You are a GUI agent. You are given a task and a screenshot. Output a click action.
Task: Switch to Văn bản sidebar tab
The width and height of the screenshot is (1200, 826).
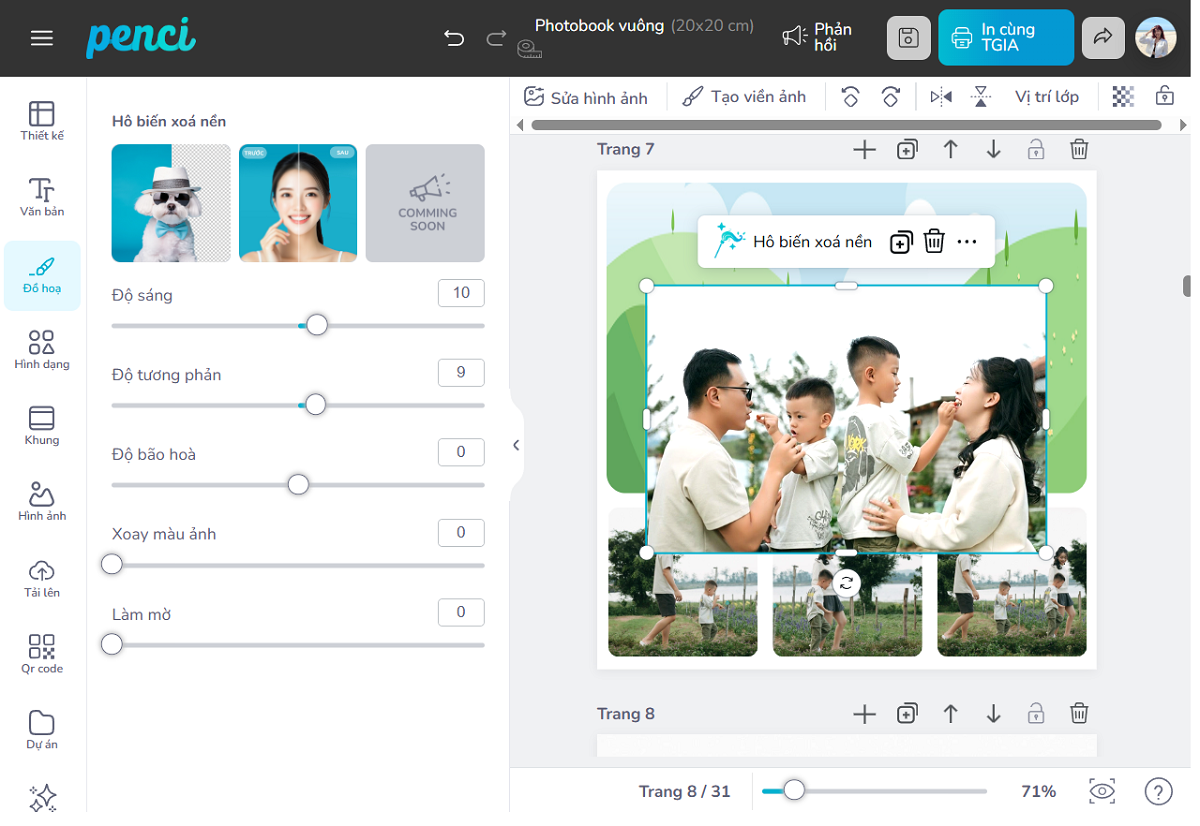[42, 197]
